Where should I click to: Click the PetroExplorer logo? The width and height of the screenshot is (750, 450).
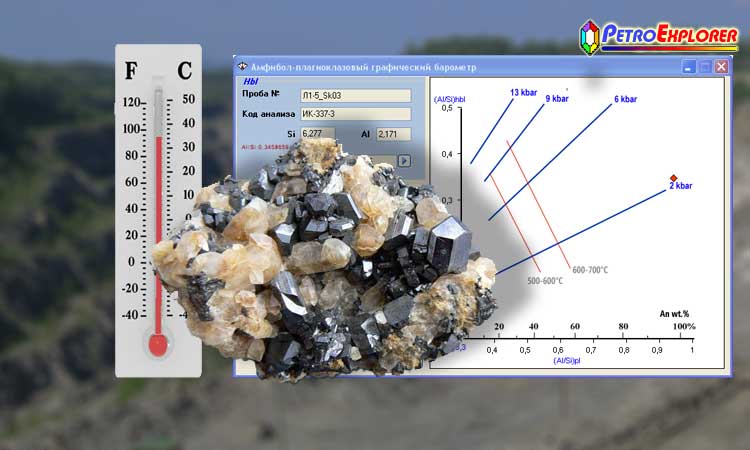coord(659,37)
